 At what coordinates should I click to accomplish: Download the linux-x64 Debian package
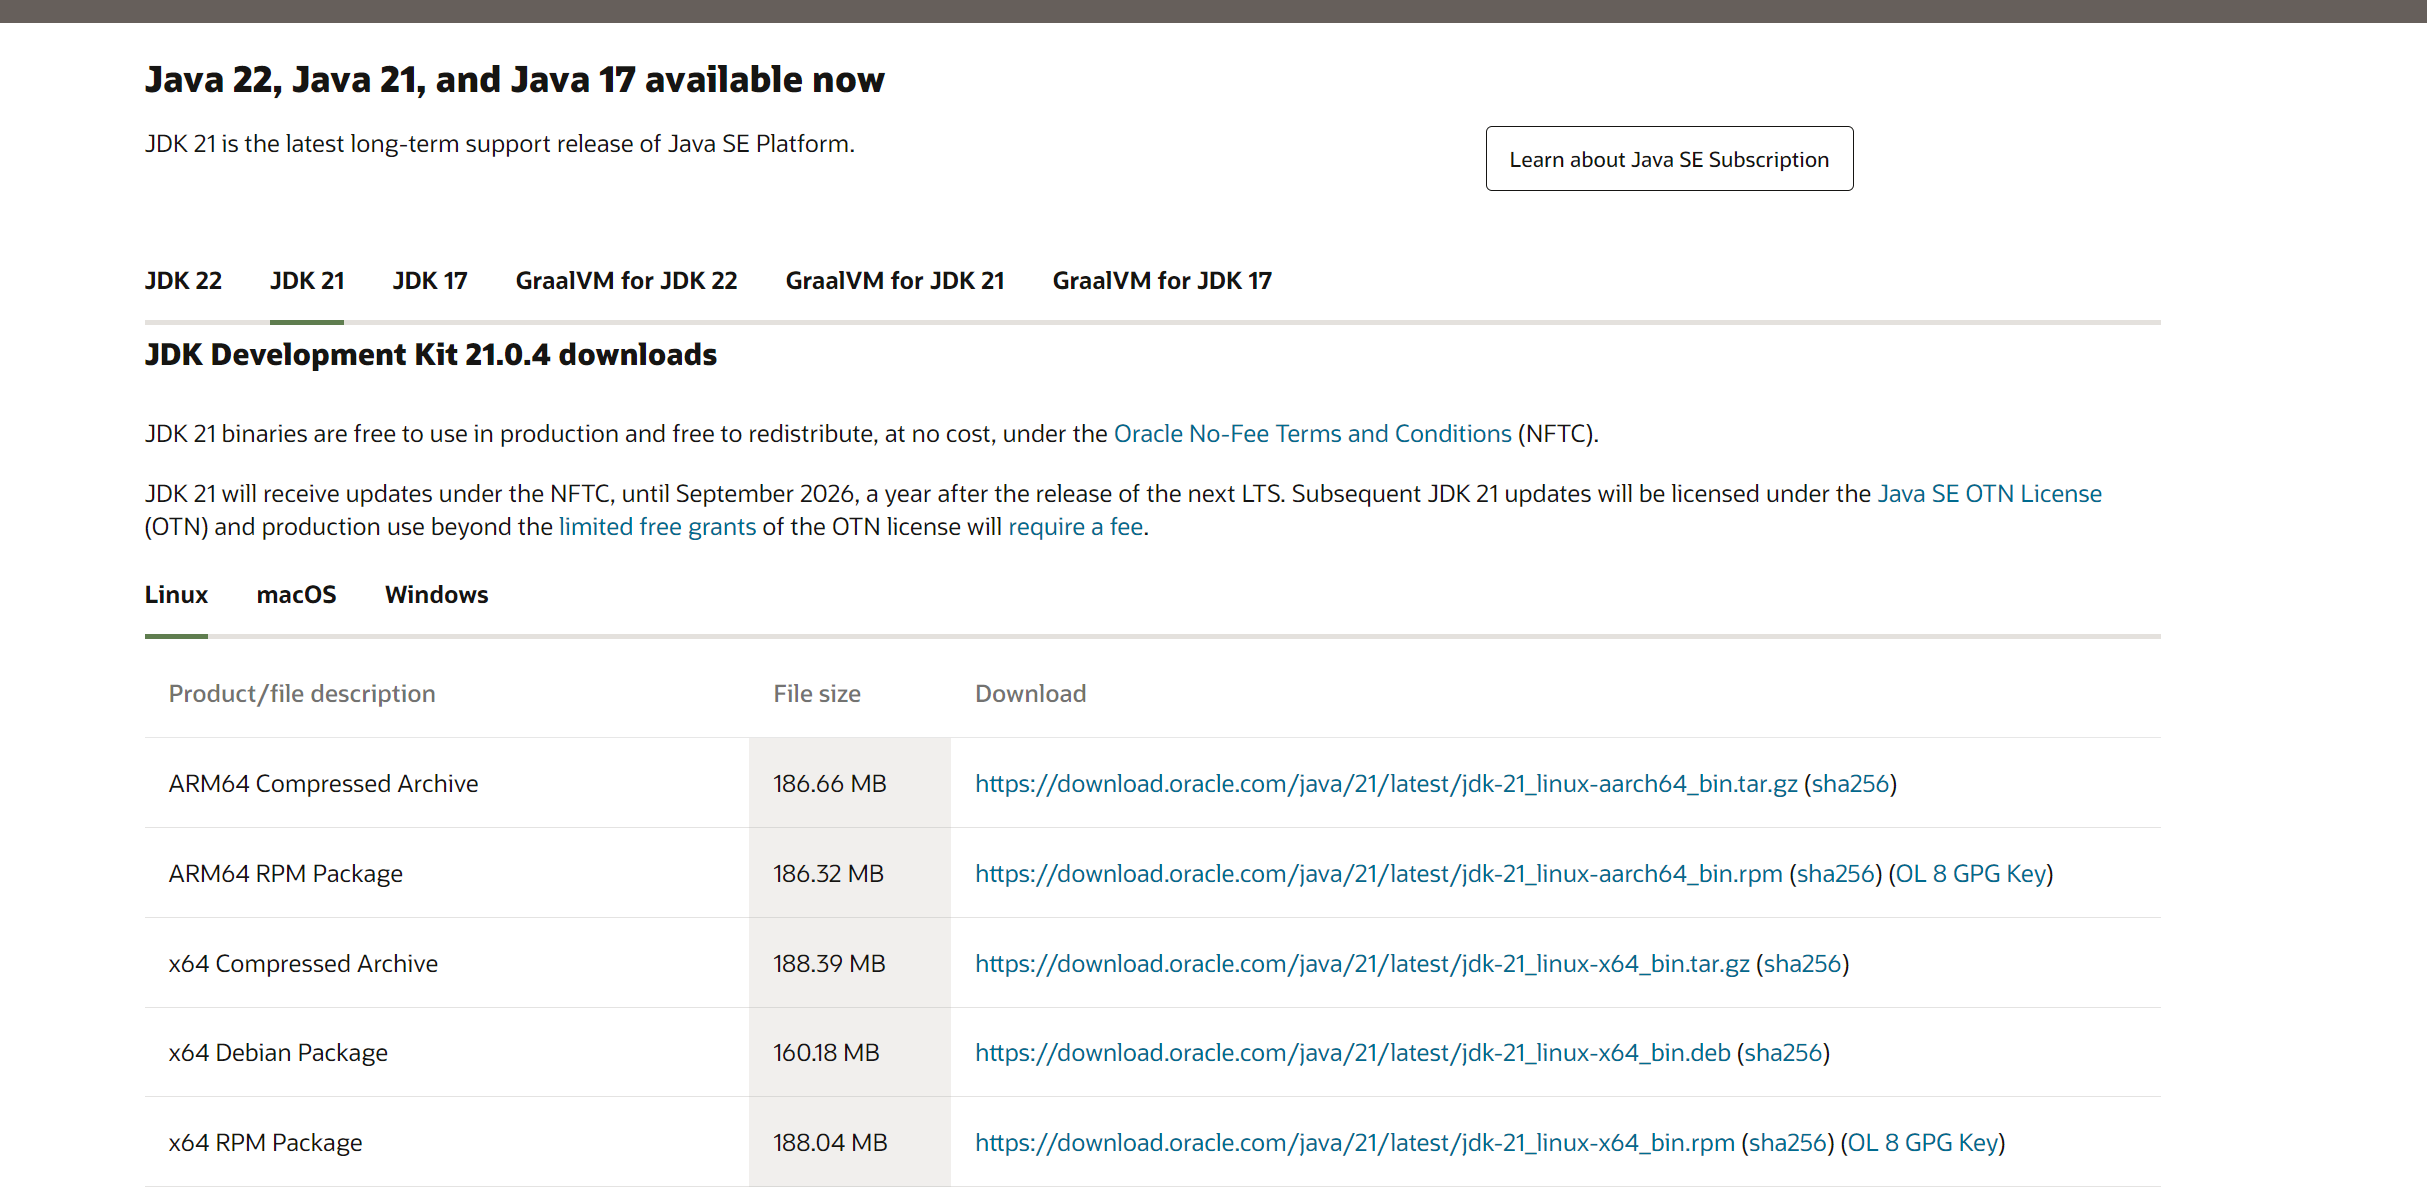click(x=1352, y=1053)
